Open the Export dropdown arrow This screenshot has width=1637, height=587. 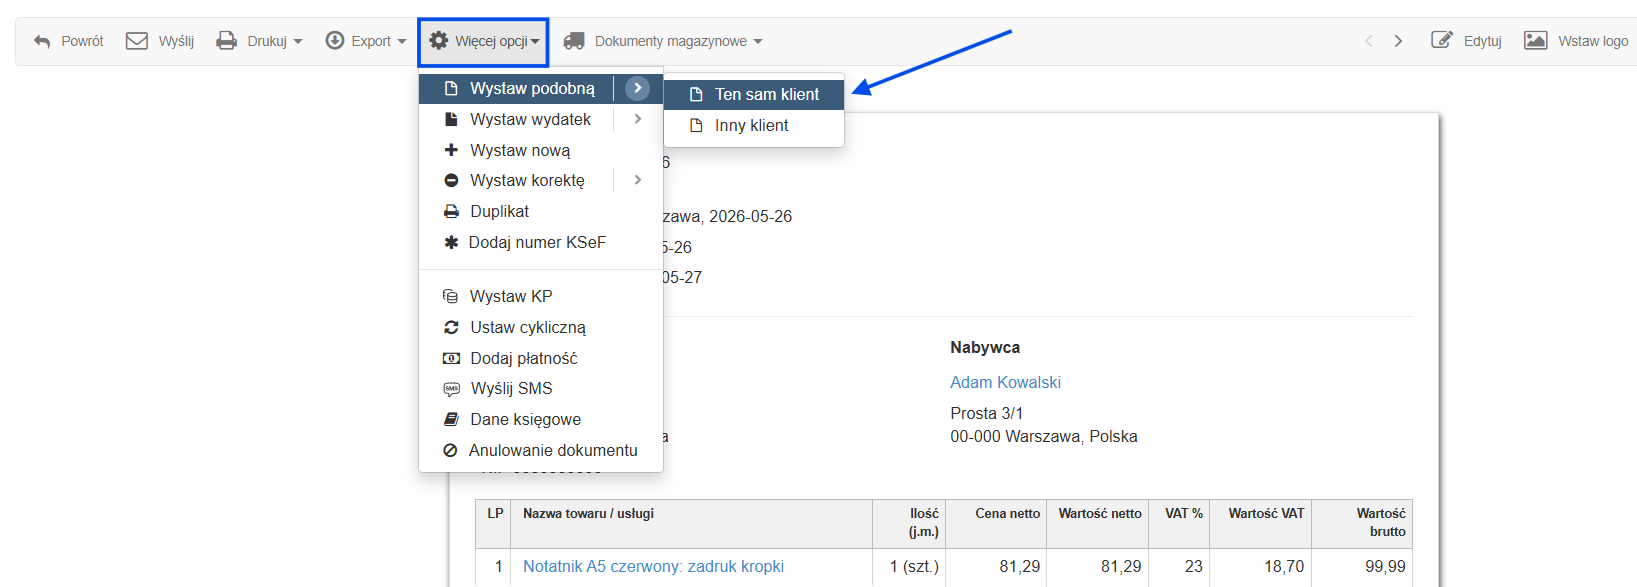(402, 42)
